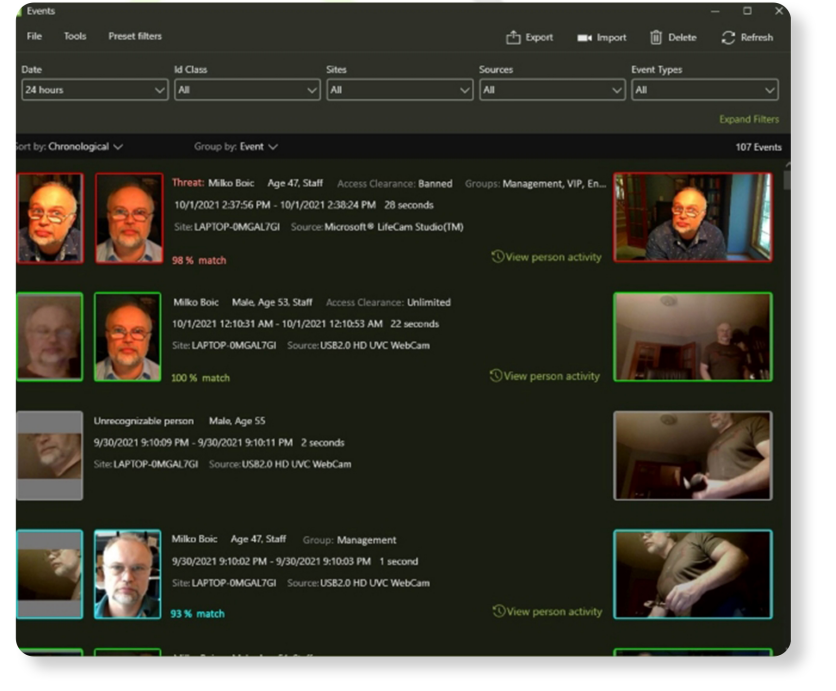
Task: Click the clock icon beside 98% match activity
Action: tap(497, 257)
